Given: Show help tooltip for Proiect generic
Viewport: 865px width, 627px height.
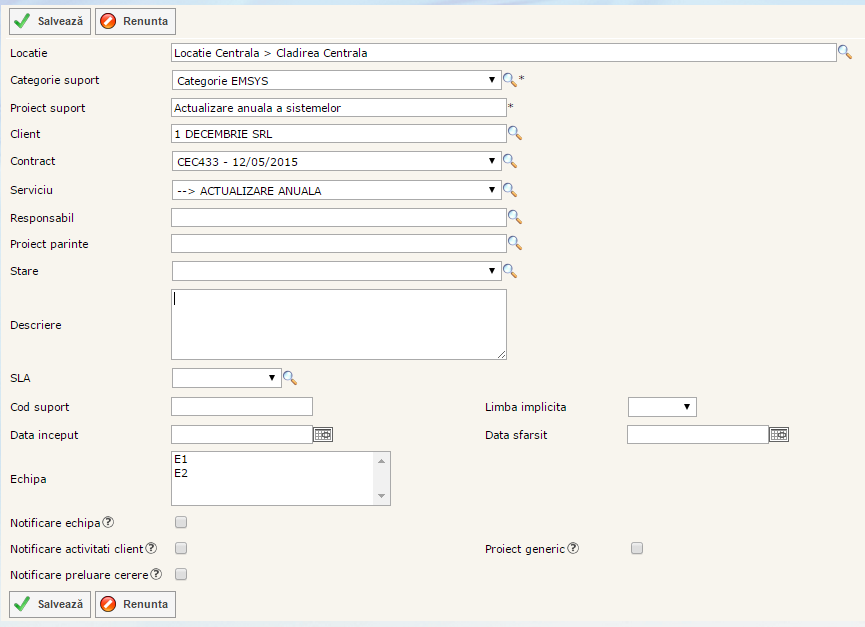Looking at the screenshot, I should (x=573, y=548).
